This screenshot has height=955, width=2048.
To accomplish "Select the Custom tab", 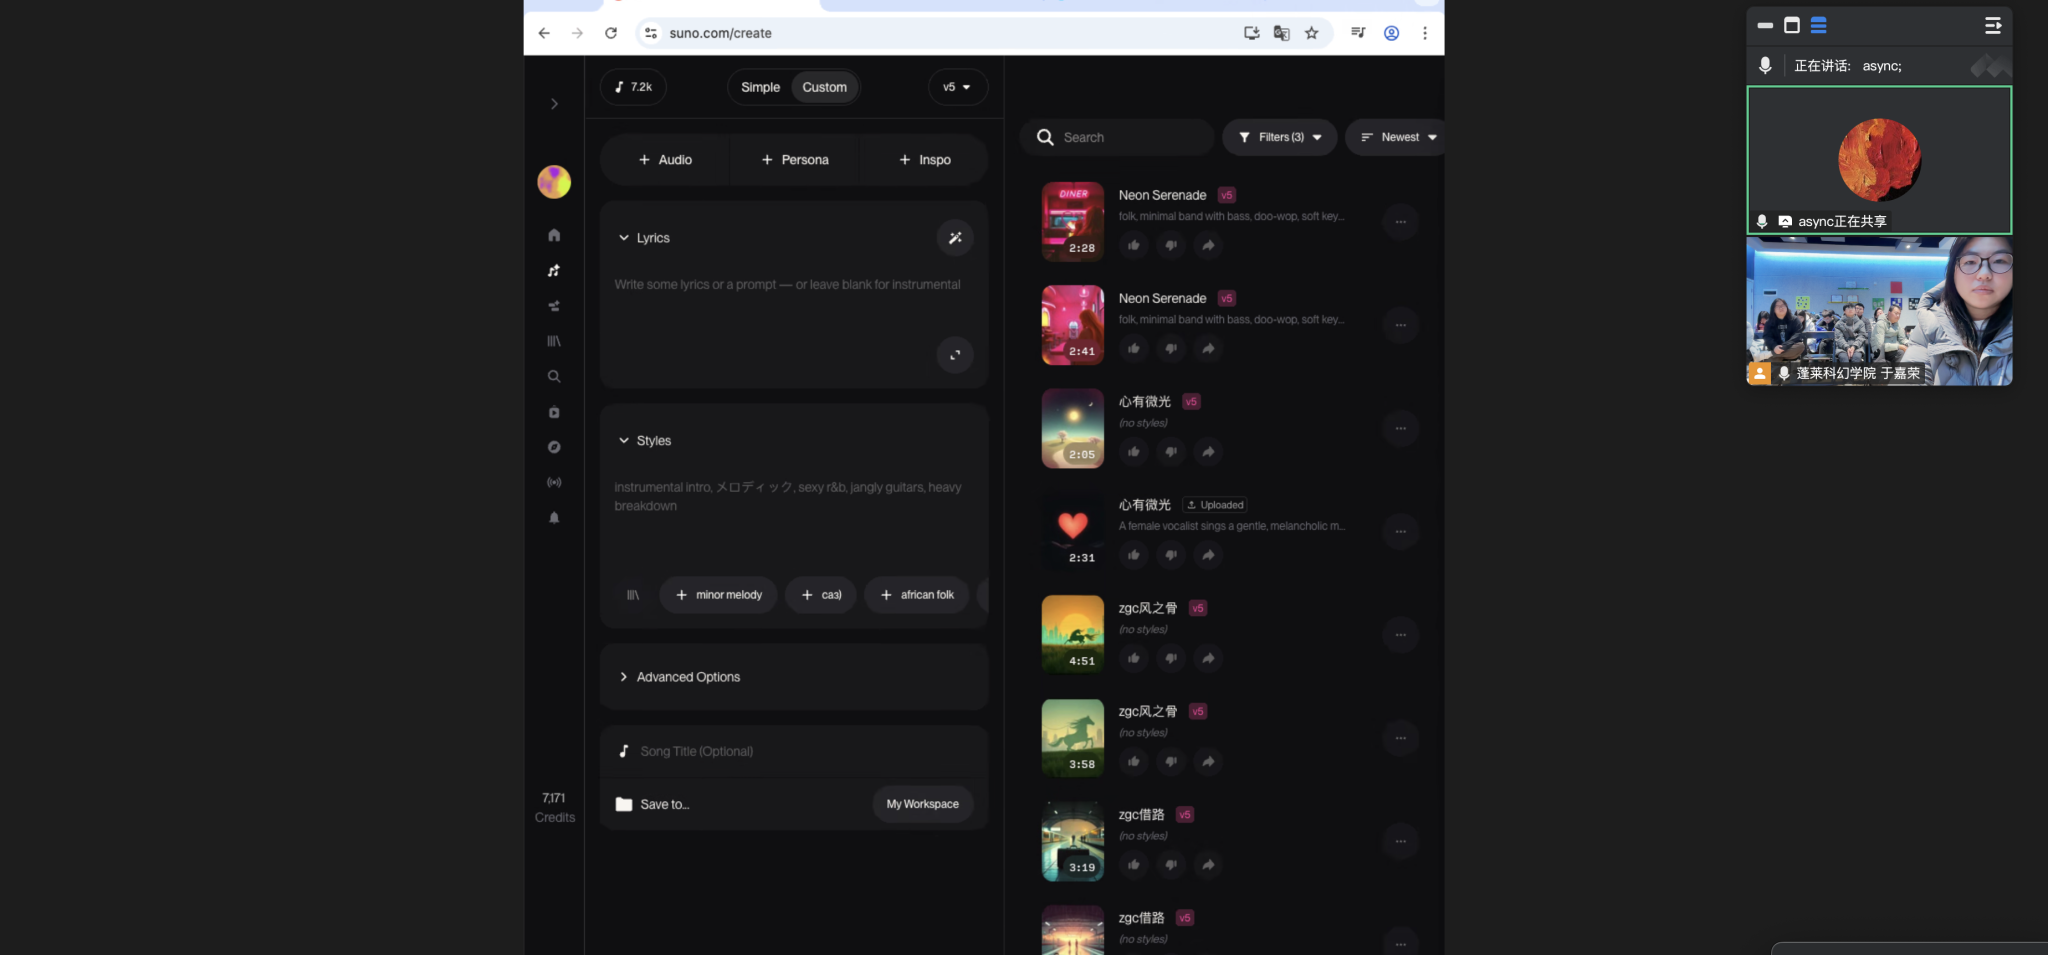I will [x=824, y=87].
